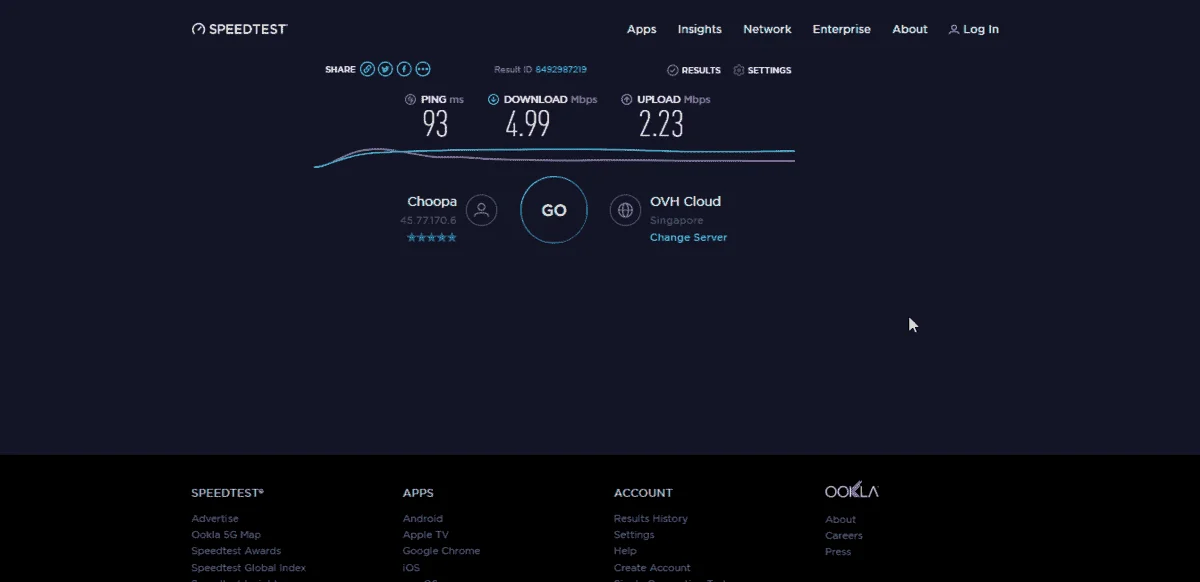Open the footer Help link
1200x582 pixels.
click(625, 551)
